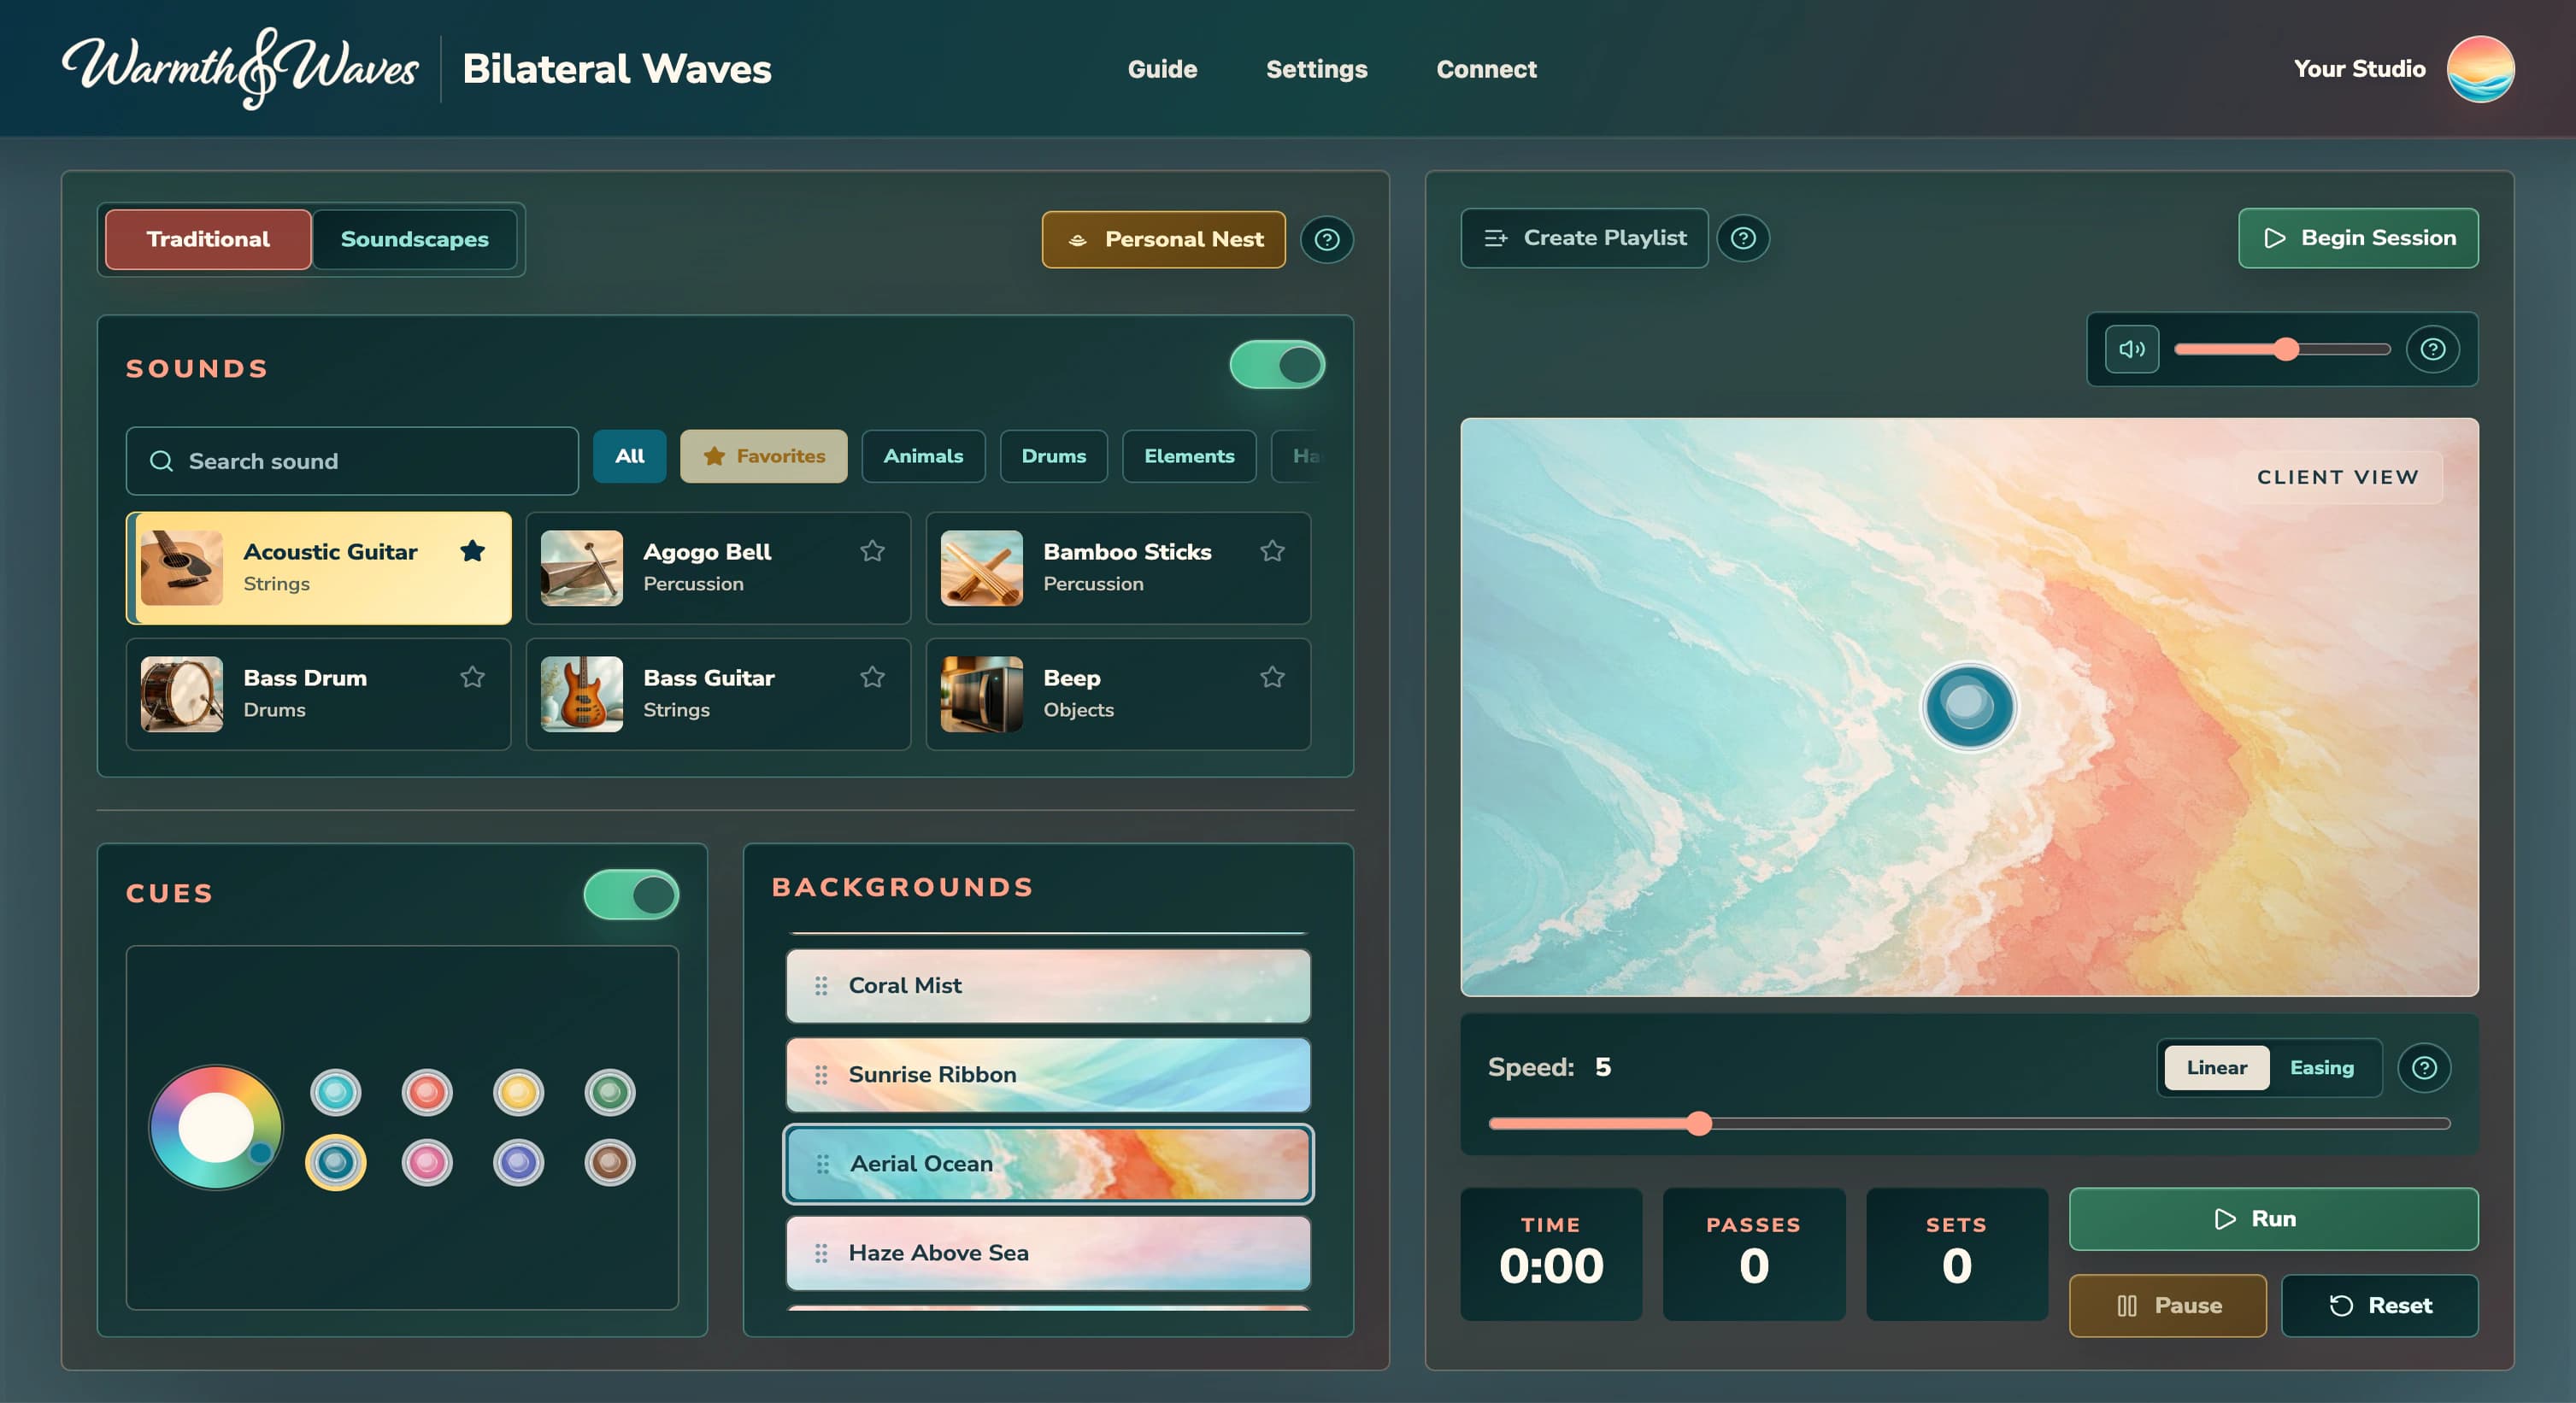Click Haze Above Sea drag handle
The image size is (2576, 1403).
pyautogui.click(x=821, y=1252)
